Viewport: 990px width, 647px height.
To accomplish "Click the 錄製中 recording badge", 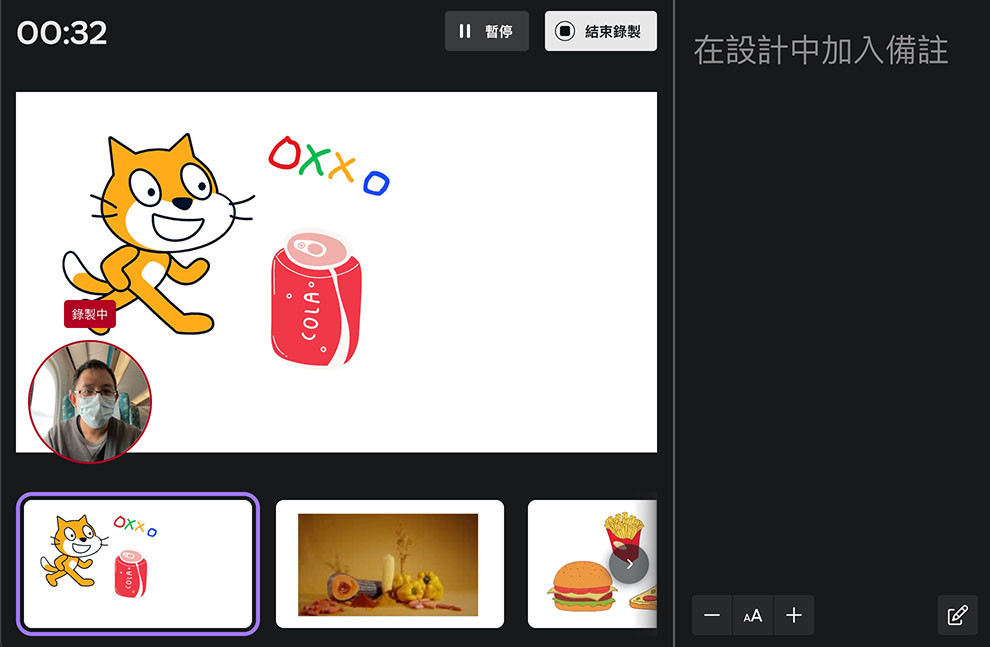I will tap(90, 314).
